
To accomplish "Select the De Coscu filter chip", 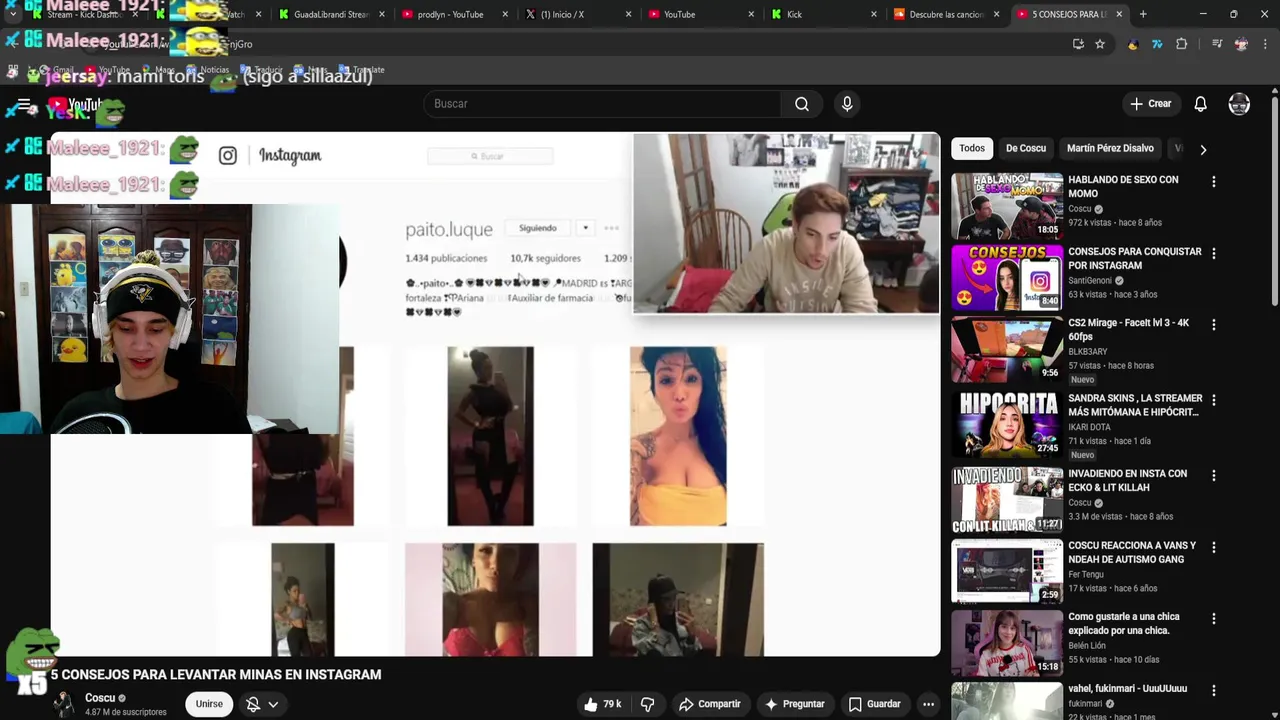I will click(x=1026, y=148).
